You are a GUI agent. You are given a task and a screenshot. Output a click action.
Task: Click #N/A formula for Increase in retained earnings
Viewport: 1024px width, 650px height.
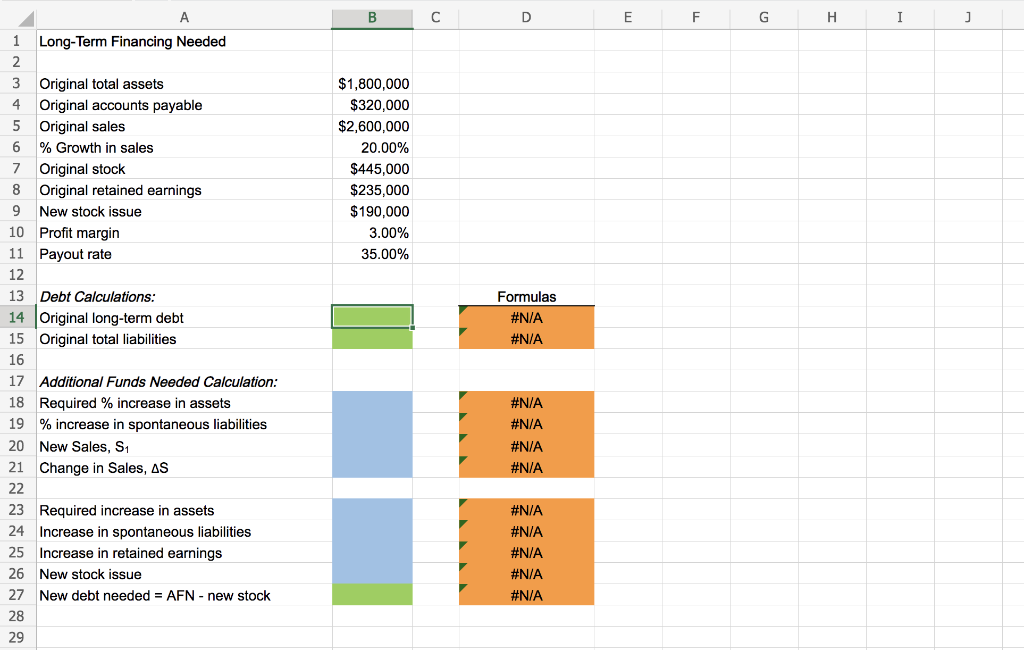point(526,553)
